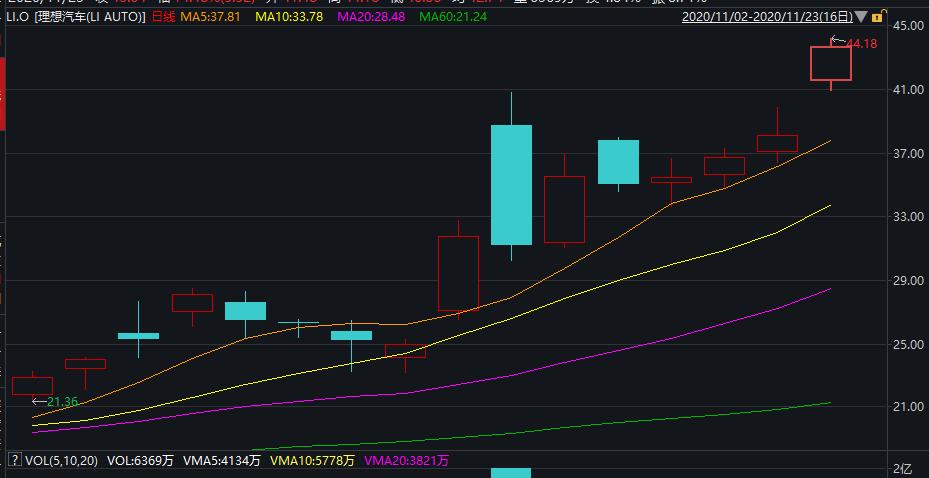Expand the date range dropdown triangle
This screenshot has width=929, height=478.
click(861, 17)
